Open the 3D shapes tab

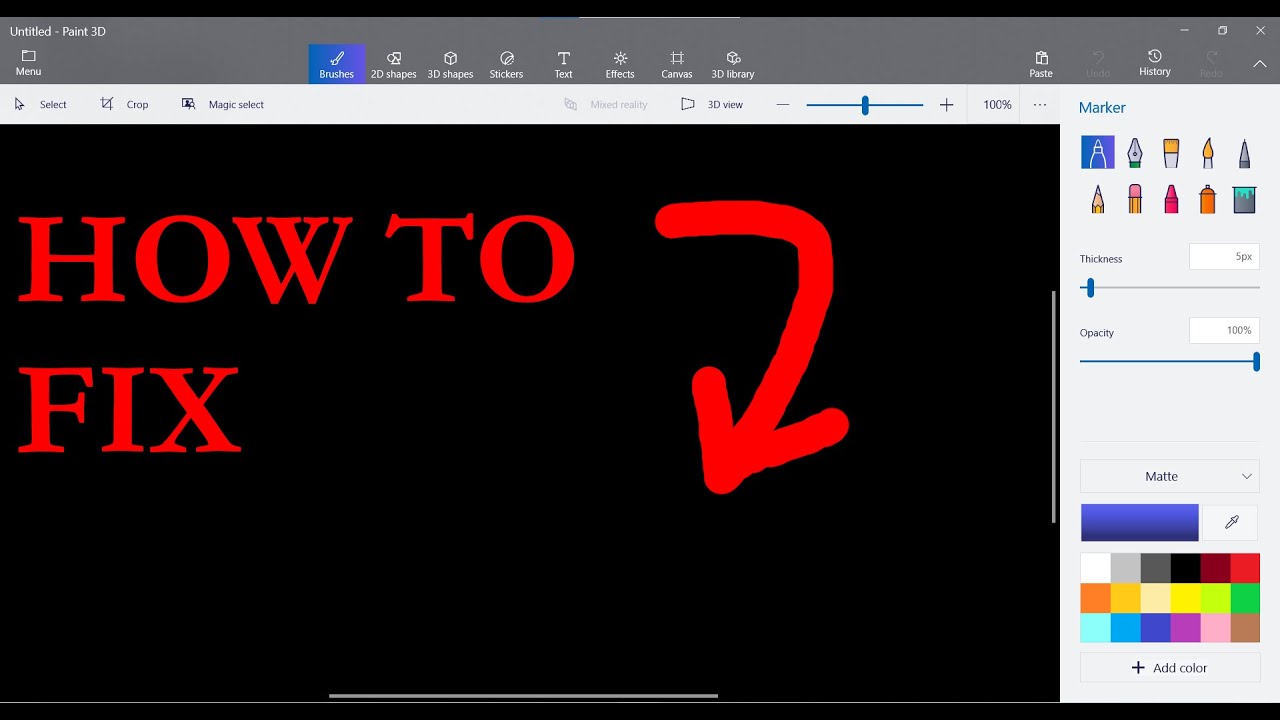coord(450,63)
